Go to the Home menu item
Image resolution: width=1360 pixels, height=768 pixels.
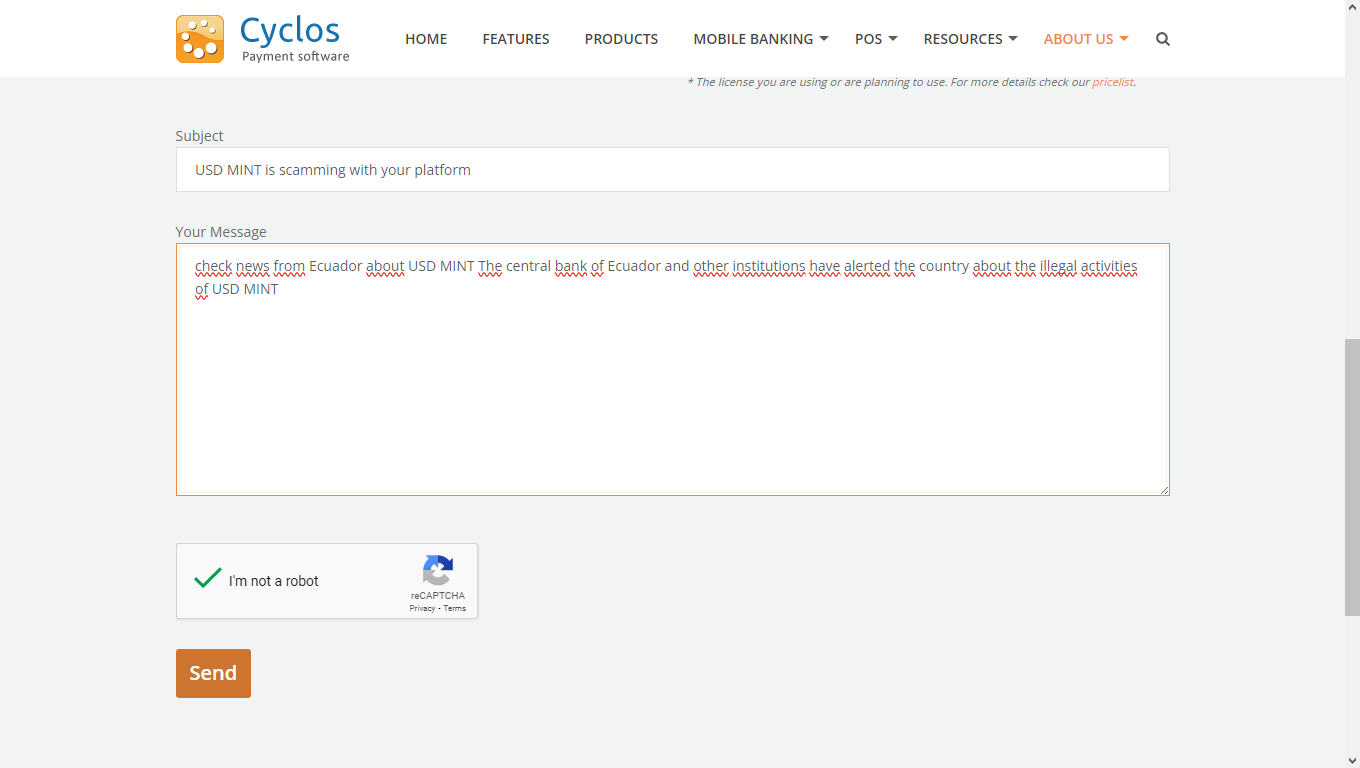click(426, 39)
